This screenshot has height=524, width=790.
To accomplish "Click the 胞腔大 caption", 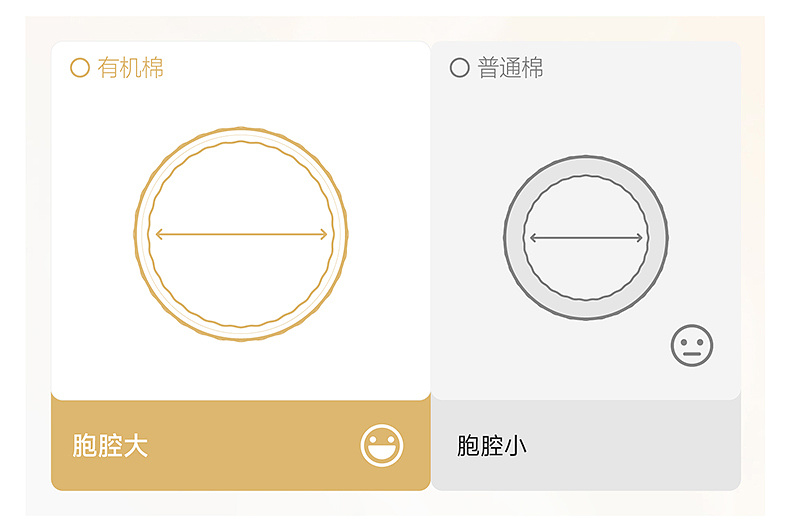I will point(110,446).
